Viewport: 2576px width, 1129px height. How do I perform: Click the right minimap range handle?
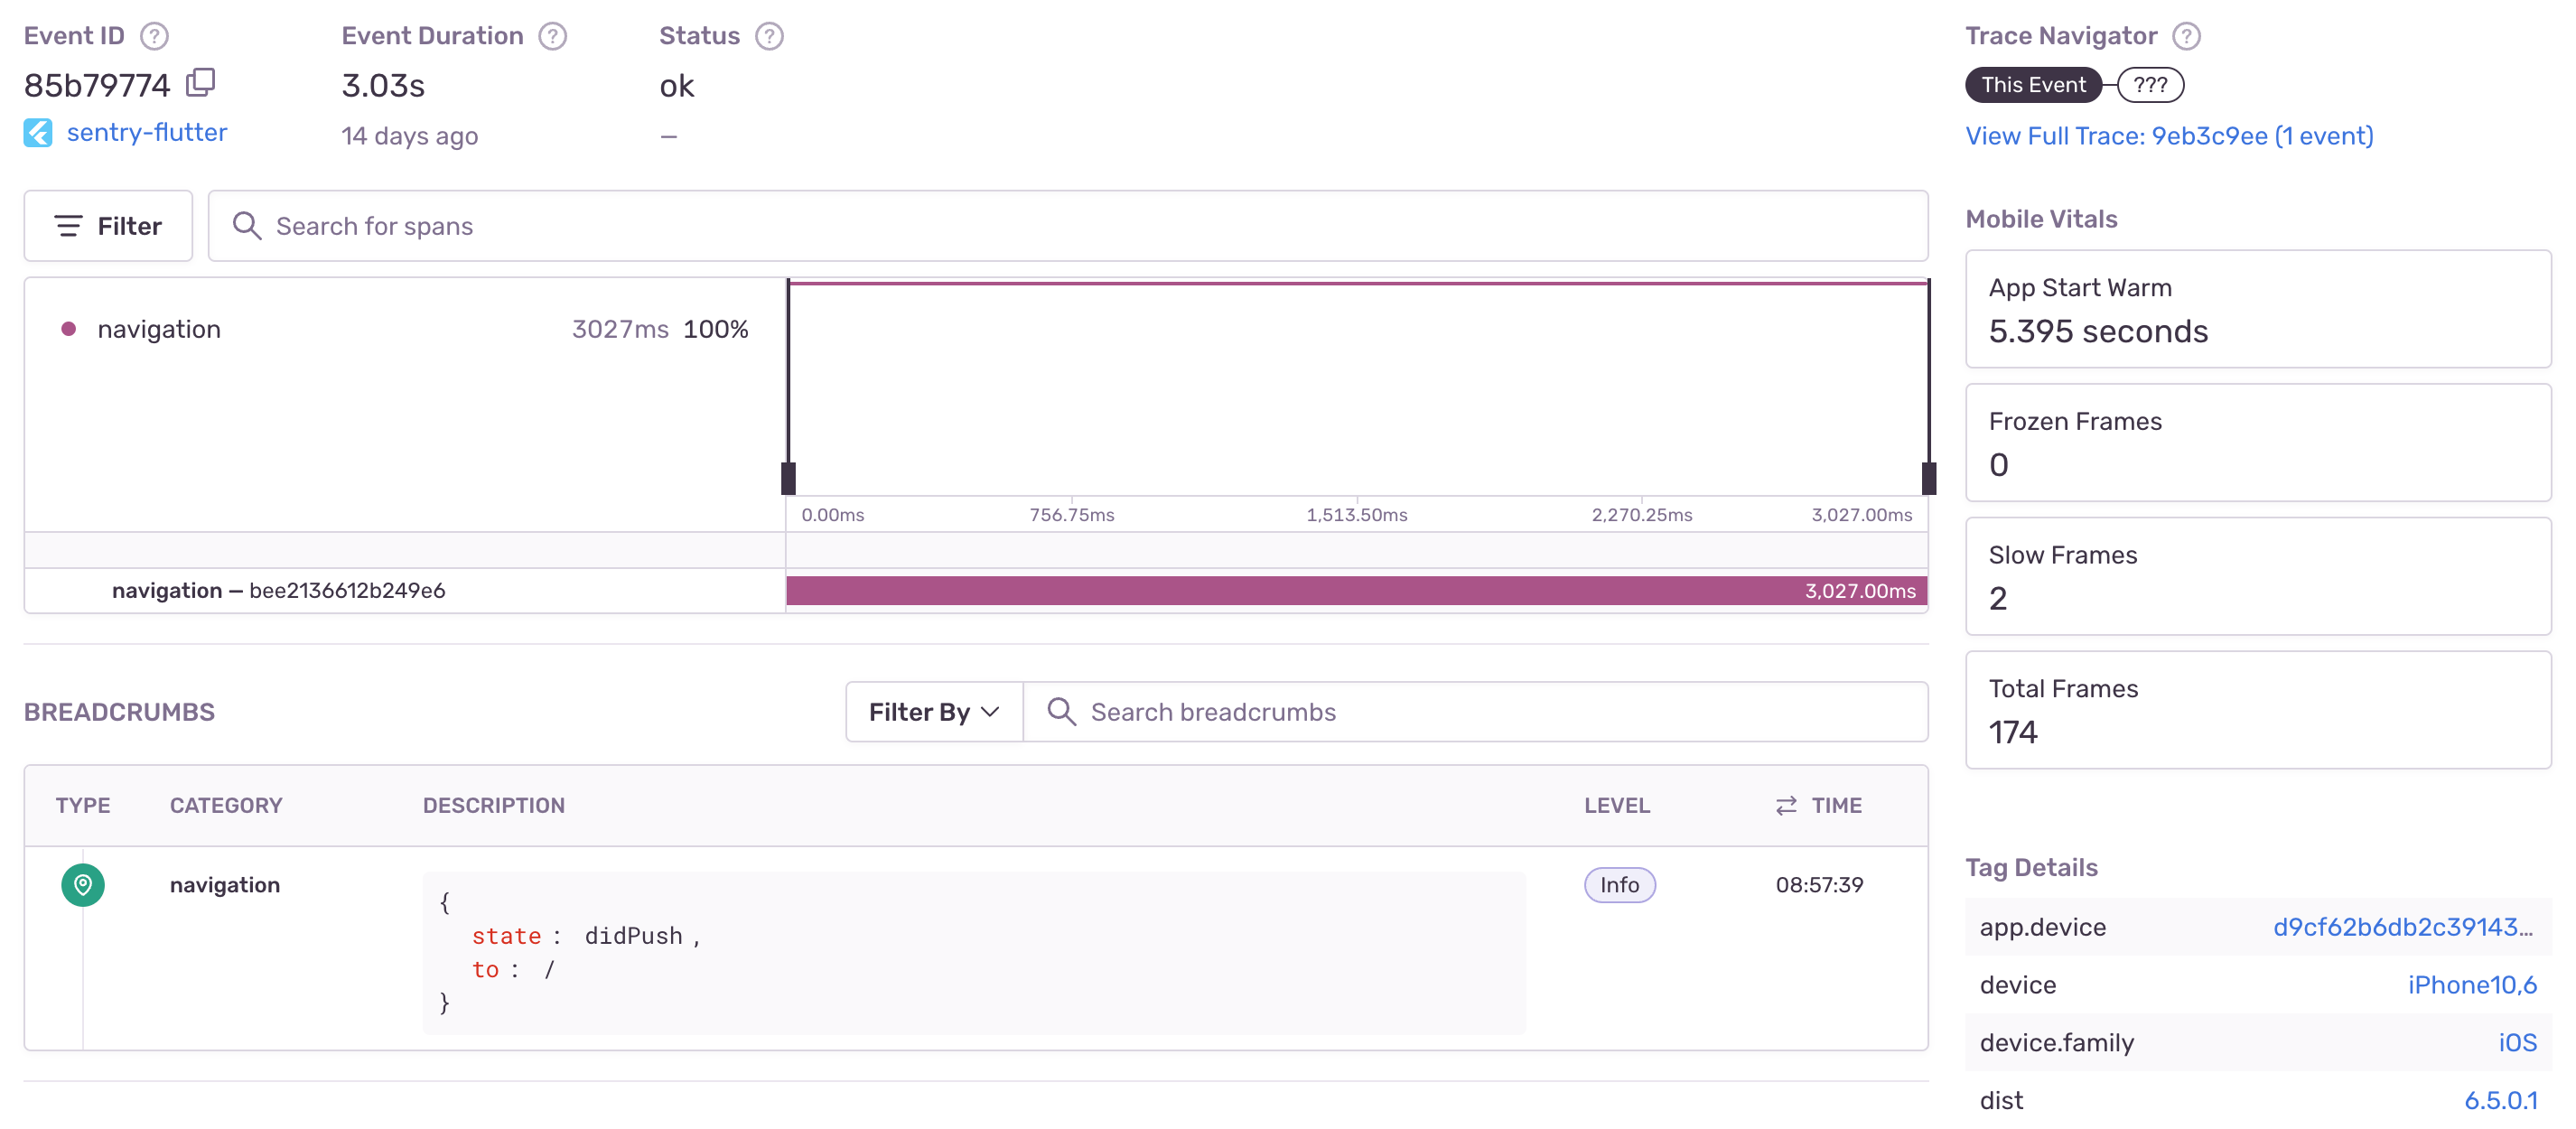click(x=1928, y=478)
